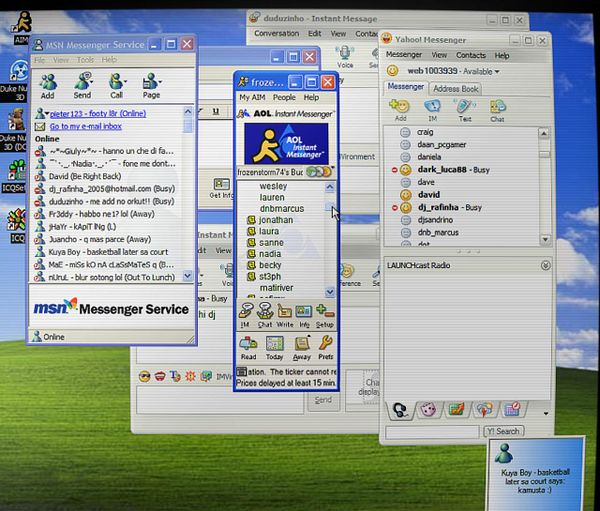Click the Write icon in AOL Messenger

pos(285,315)
